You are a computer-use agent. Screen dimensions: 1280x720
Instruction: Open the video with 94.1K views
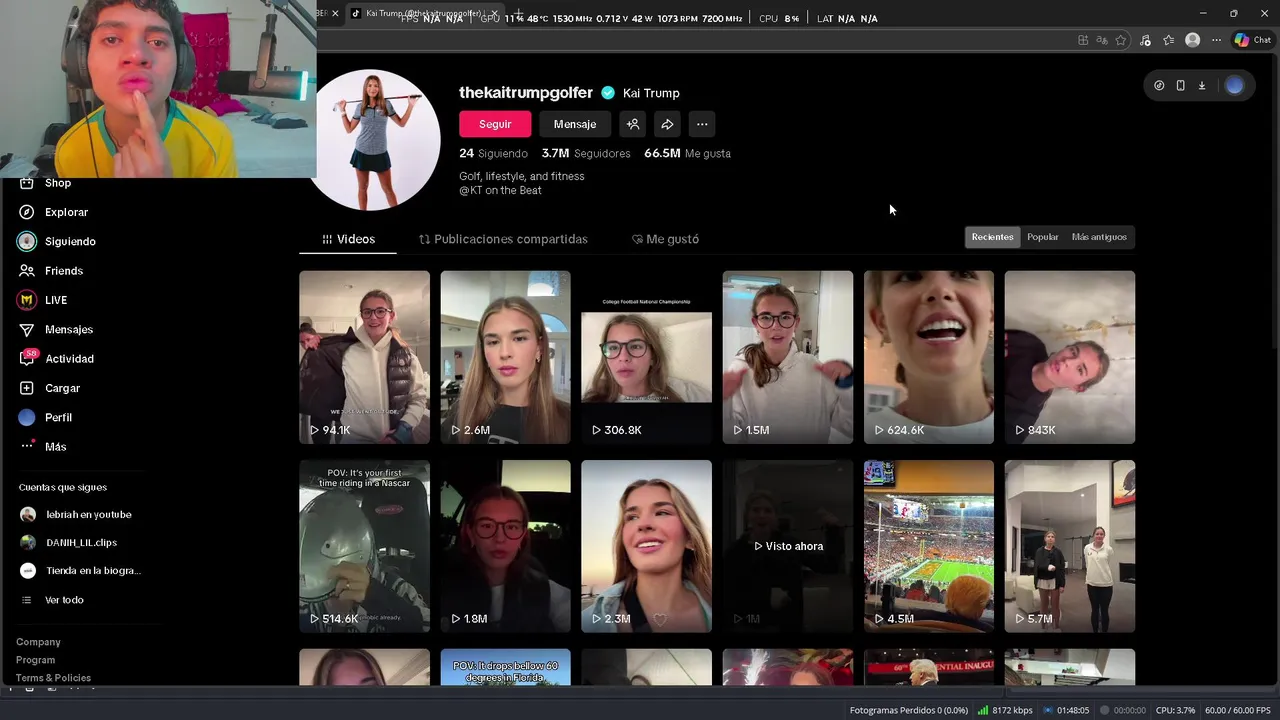point(364,357)
